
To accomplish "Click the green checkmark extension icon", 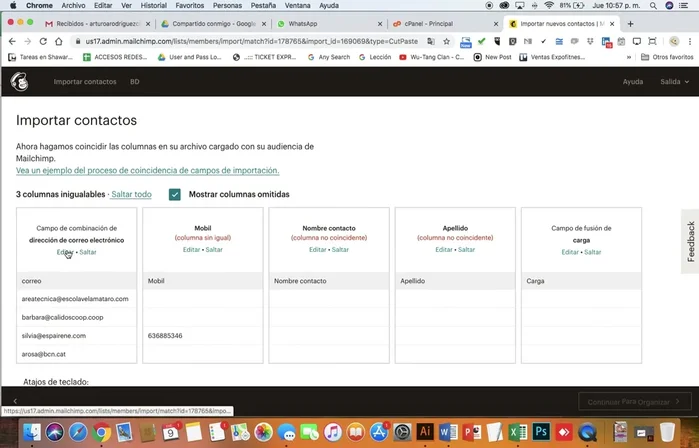I will coord(481,41).
